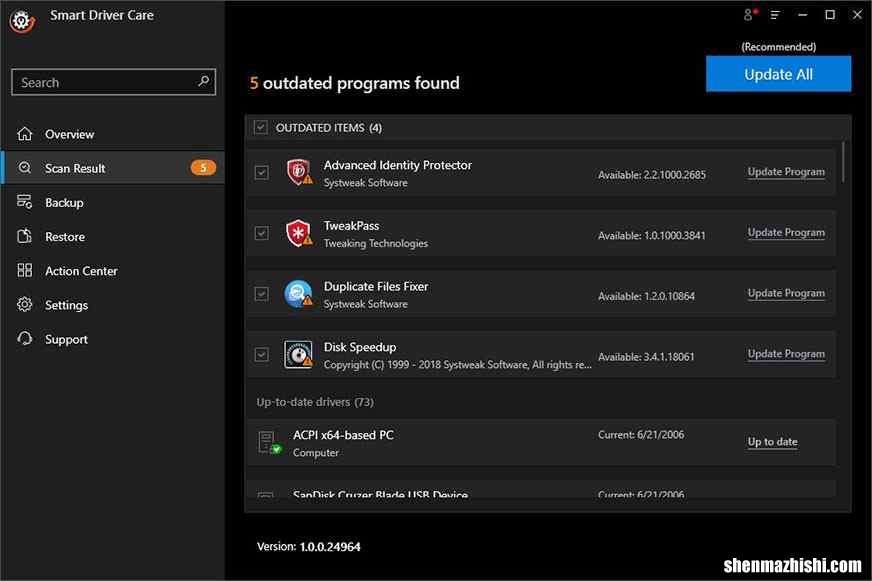Uncheck the TweakPass checkbox
This screenshot has height=581, width=872.
click(261, 233)
